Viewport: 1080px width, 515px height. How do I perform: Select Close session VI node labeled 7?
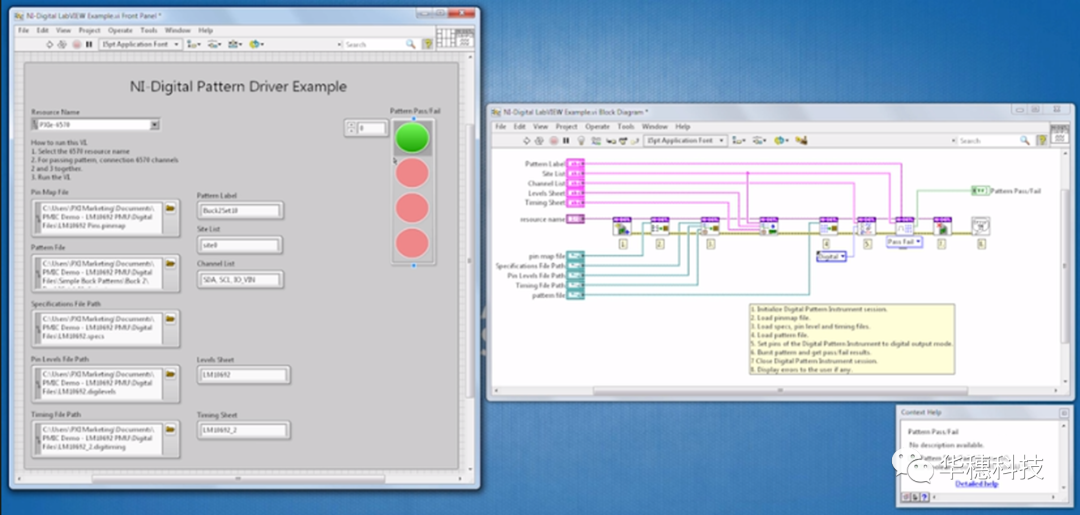pos(942,227)
